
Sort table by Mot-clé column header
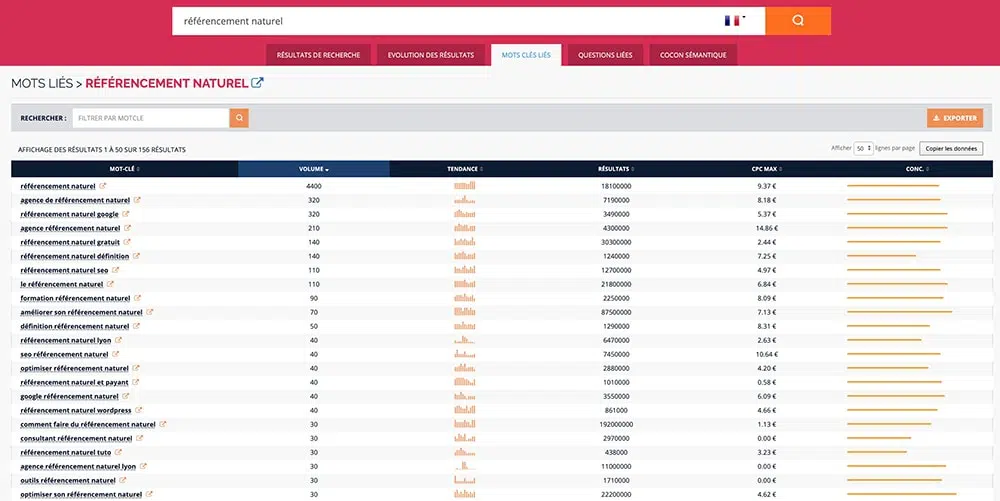click(x=124, y=169)
